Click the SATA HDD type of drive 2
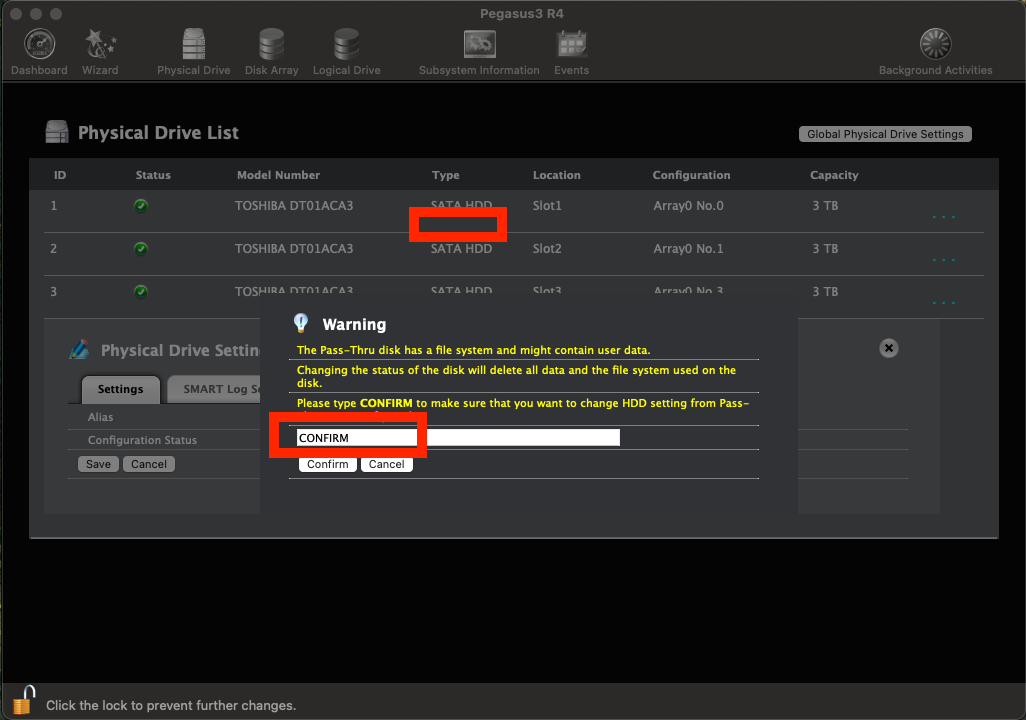 pyautogui.click(x=461, y=249)
